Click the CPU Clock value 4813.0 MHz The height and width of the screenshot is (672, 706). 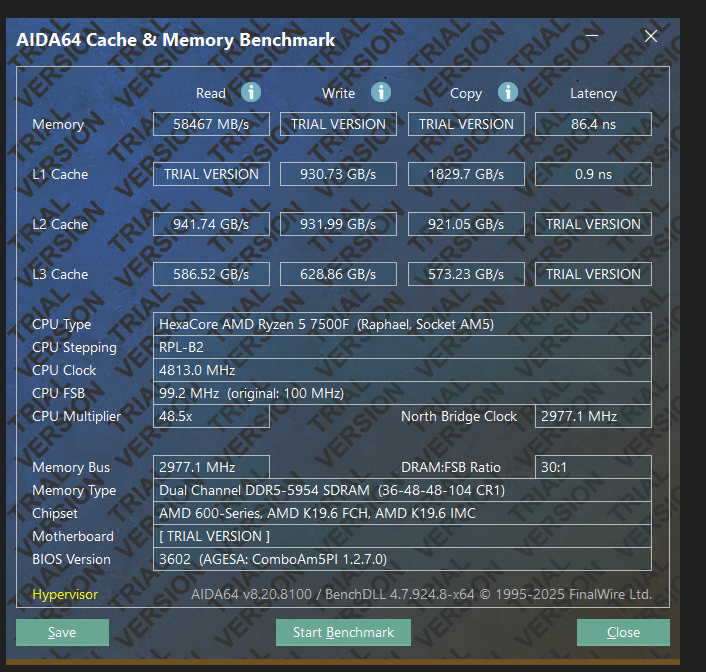[x=402, y=370]
